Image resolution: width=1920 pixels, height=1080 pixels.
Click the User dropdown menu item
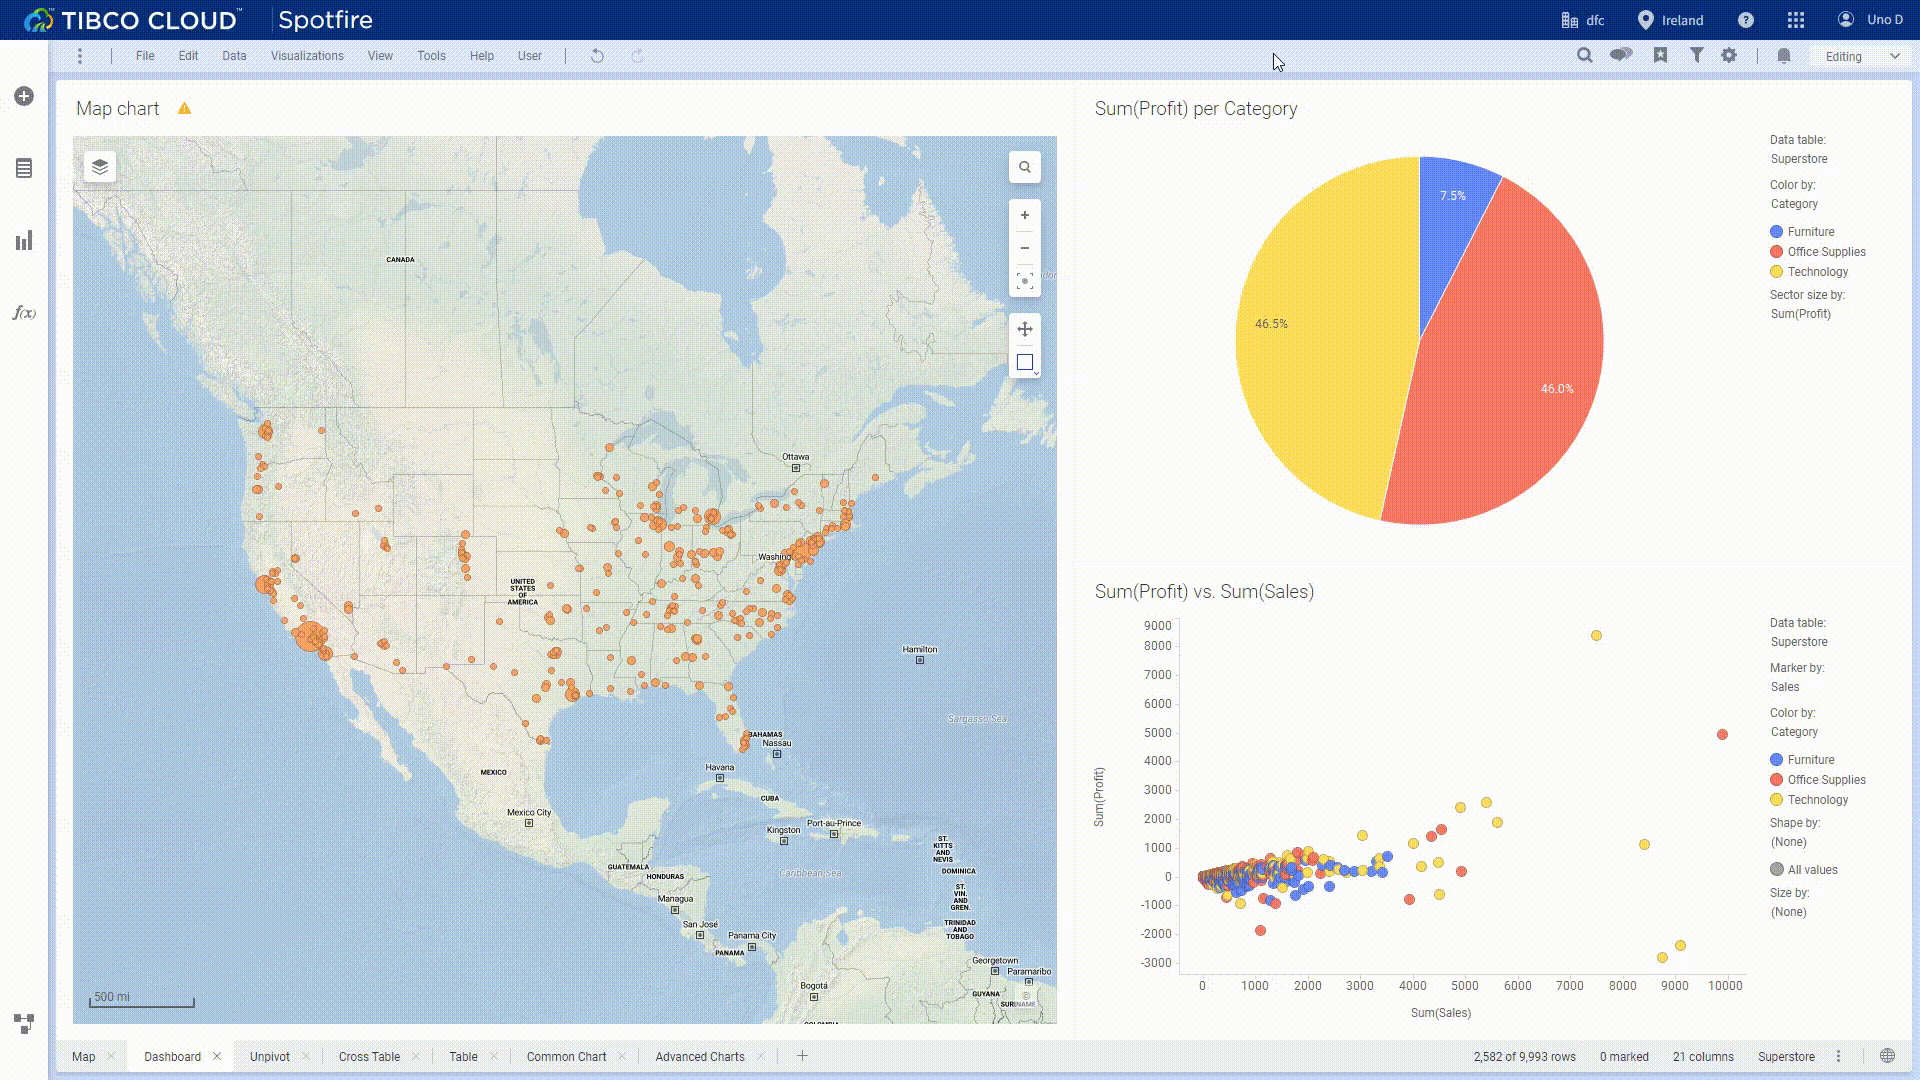click(x=529, y=55)
